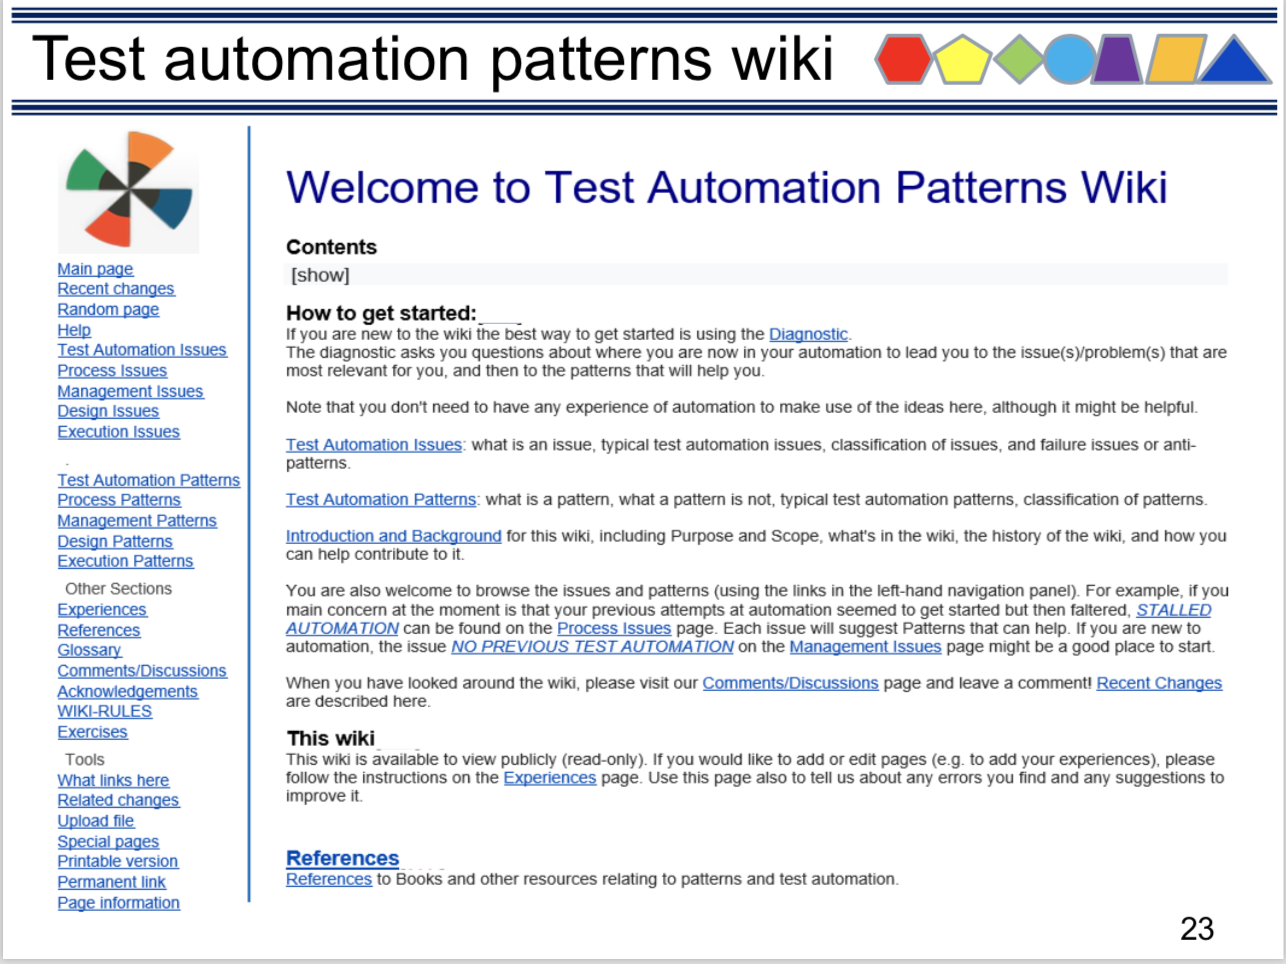The width and height of the screenshot is (1286, 964).
Task: Open Process Patterns link
Action: click(x=119, y=500)
